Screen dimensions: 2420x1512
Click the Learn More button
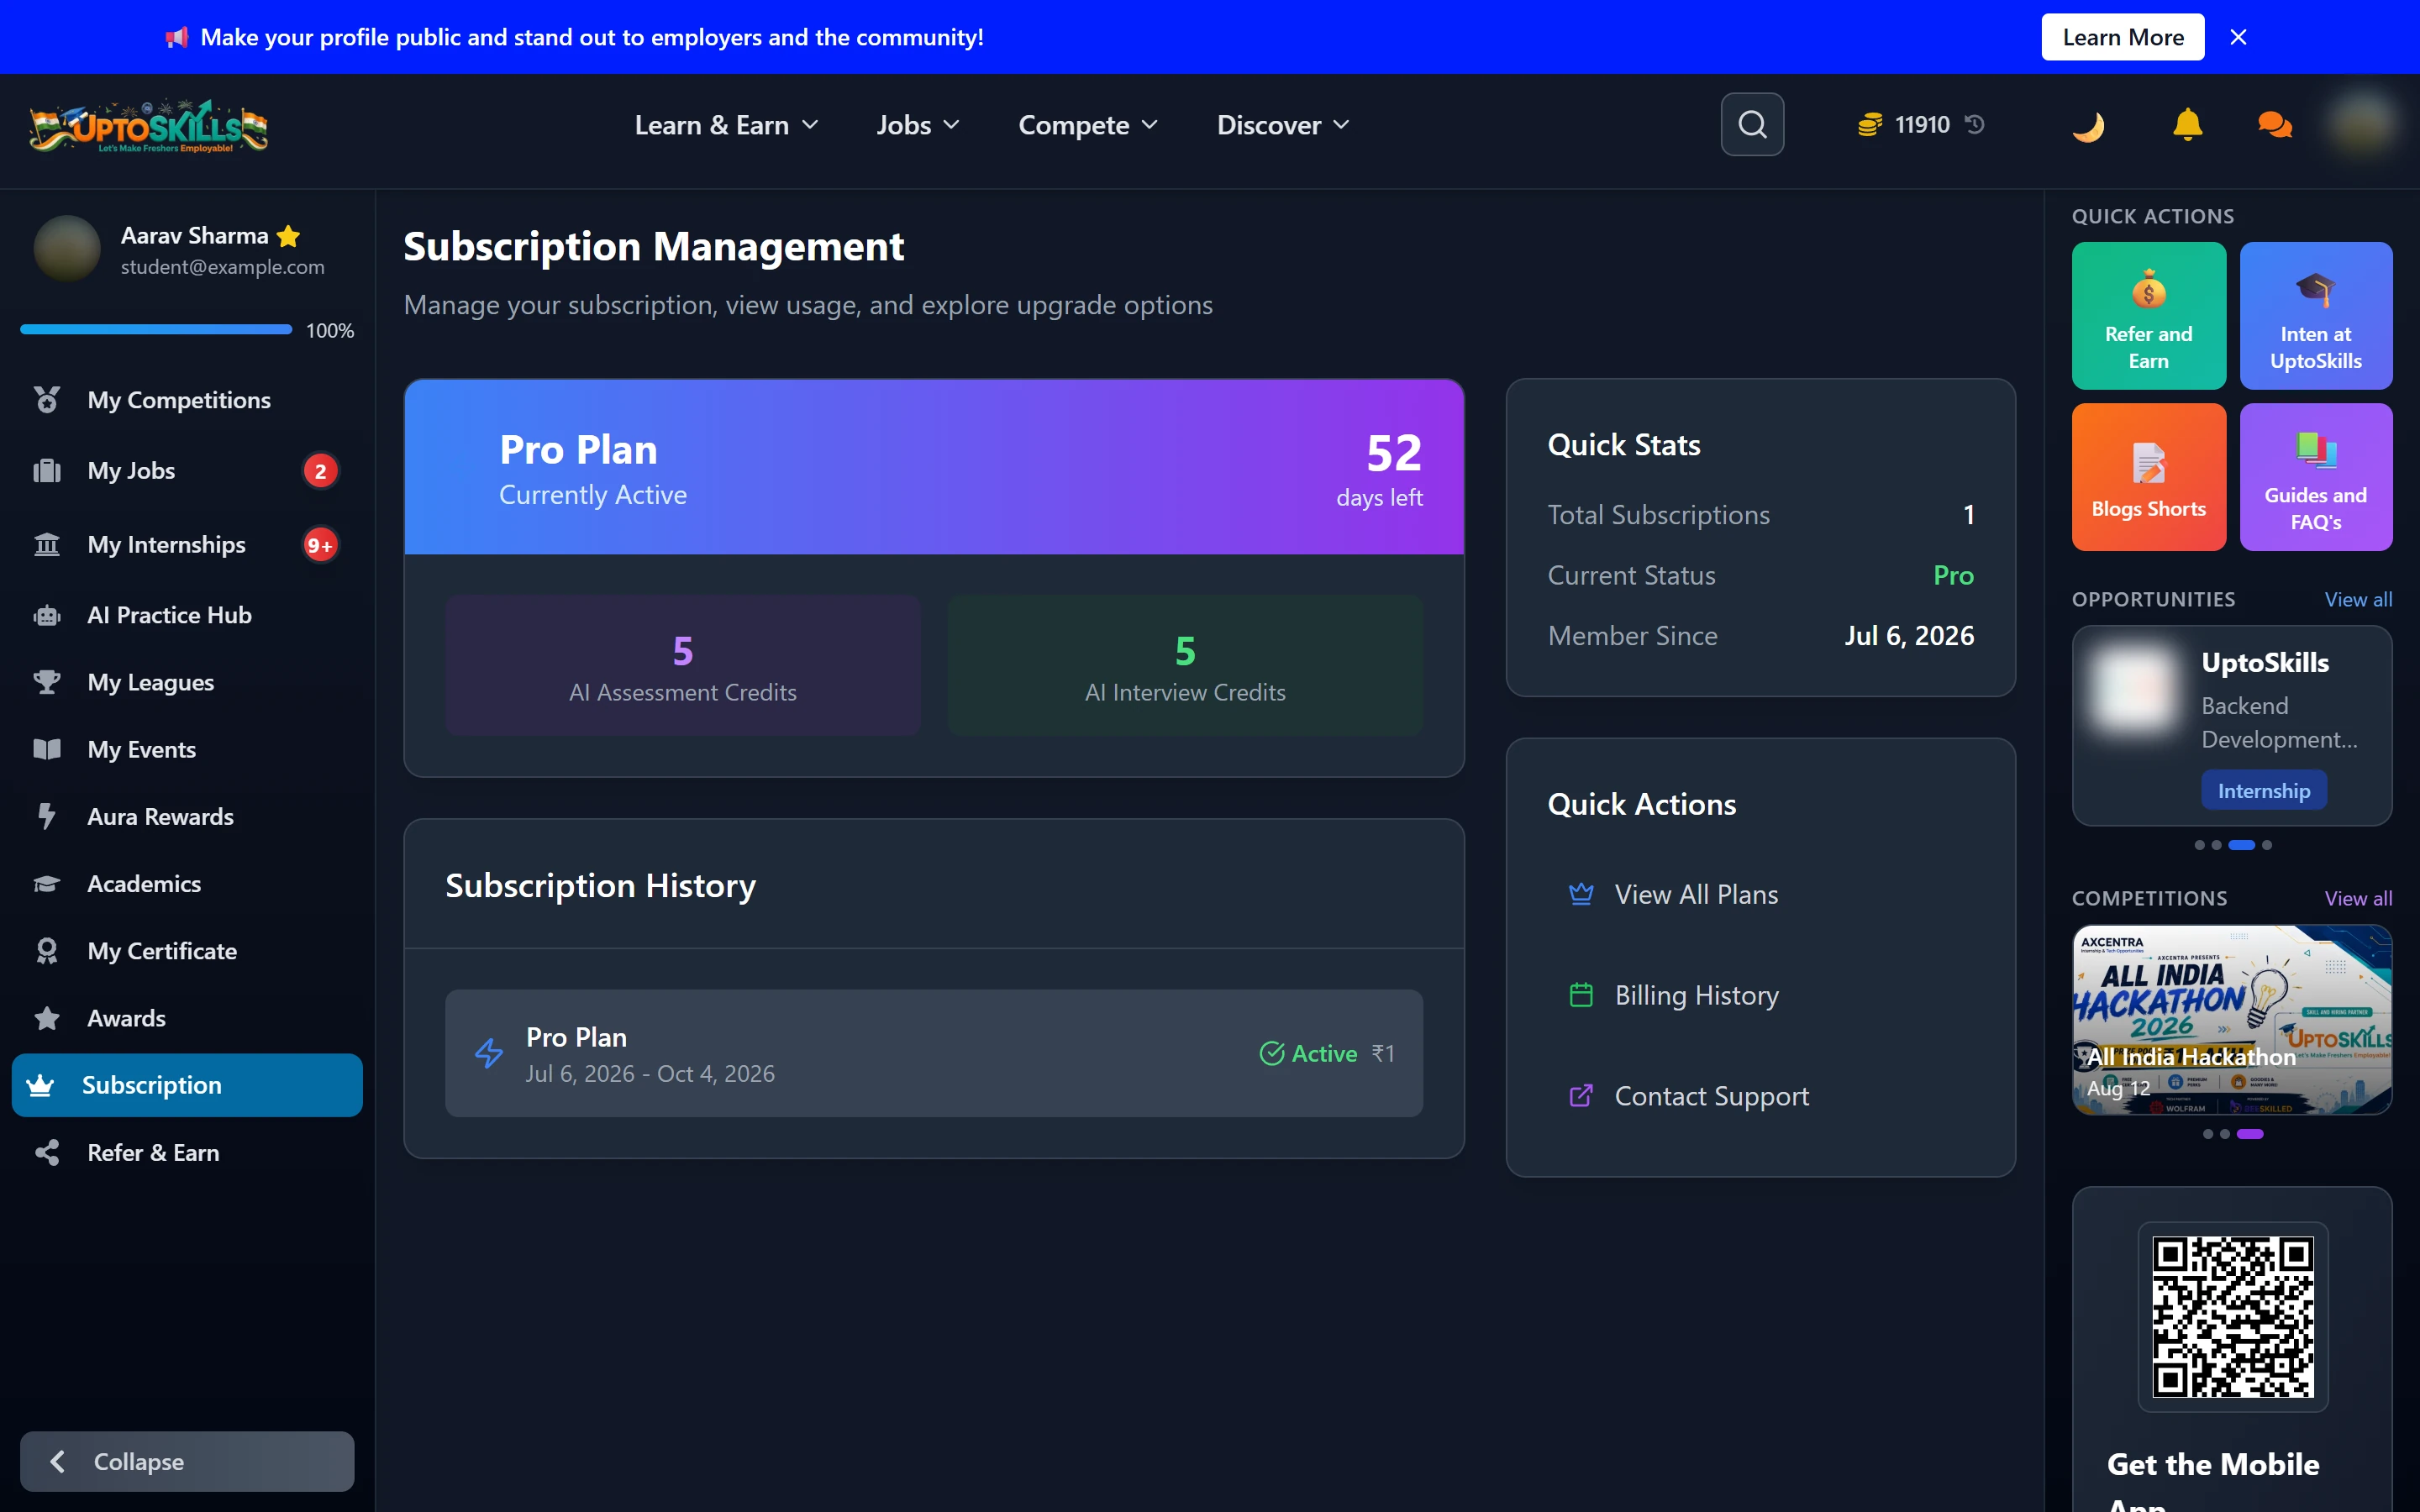pyautogui.click(x=2122, y=37)
